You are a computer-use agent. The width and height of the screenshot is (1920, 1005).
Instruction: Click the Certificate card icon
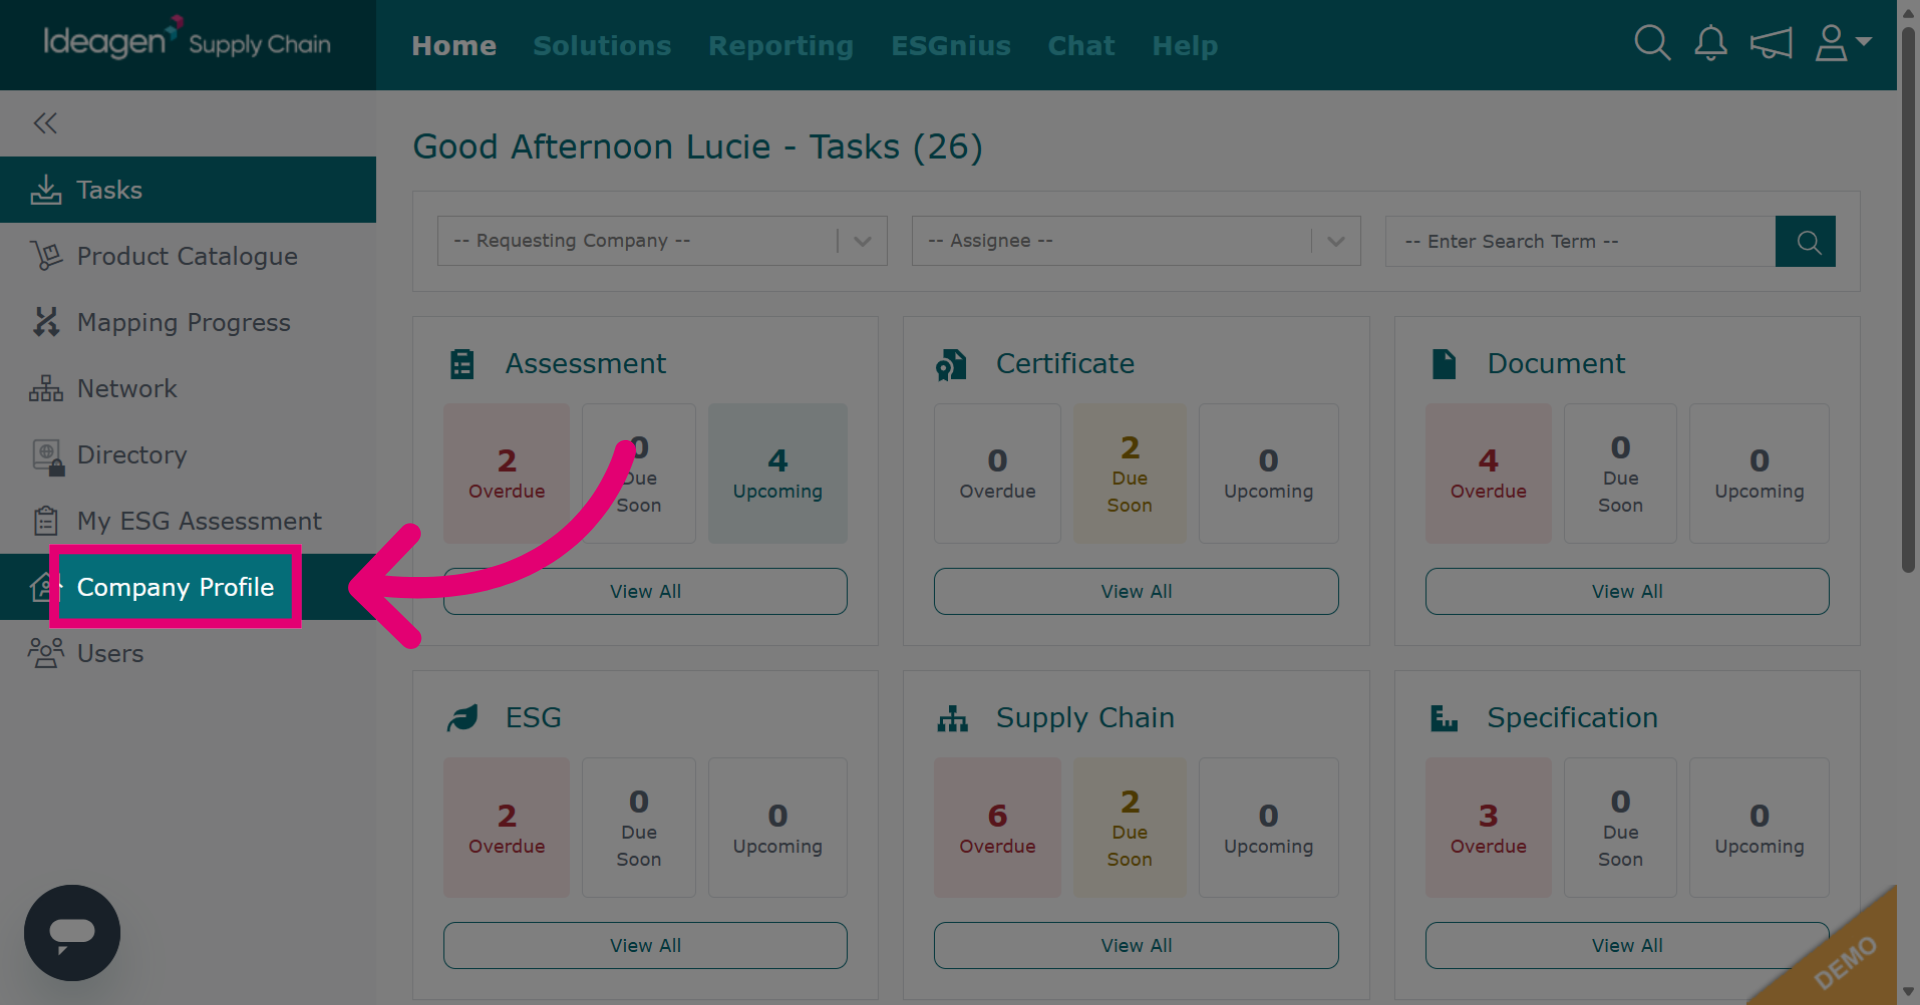[x=951, y=365]
